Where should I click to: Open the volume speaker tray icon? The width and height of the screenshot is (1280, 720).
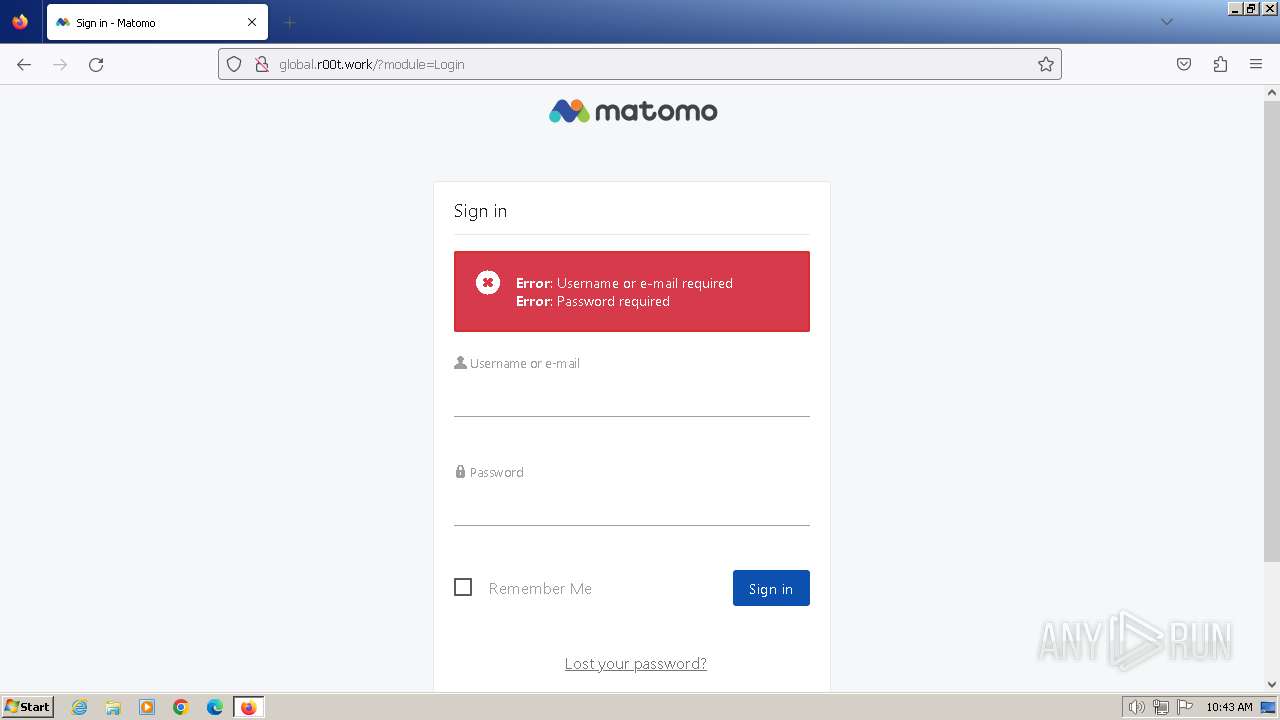[x=1136, y=707]
